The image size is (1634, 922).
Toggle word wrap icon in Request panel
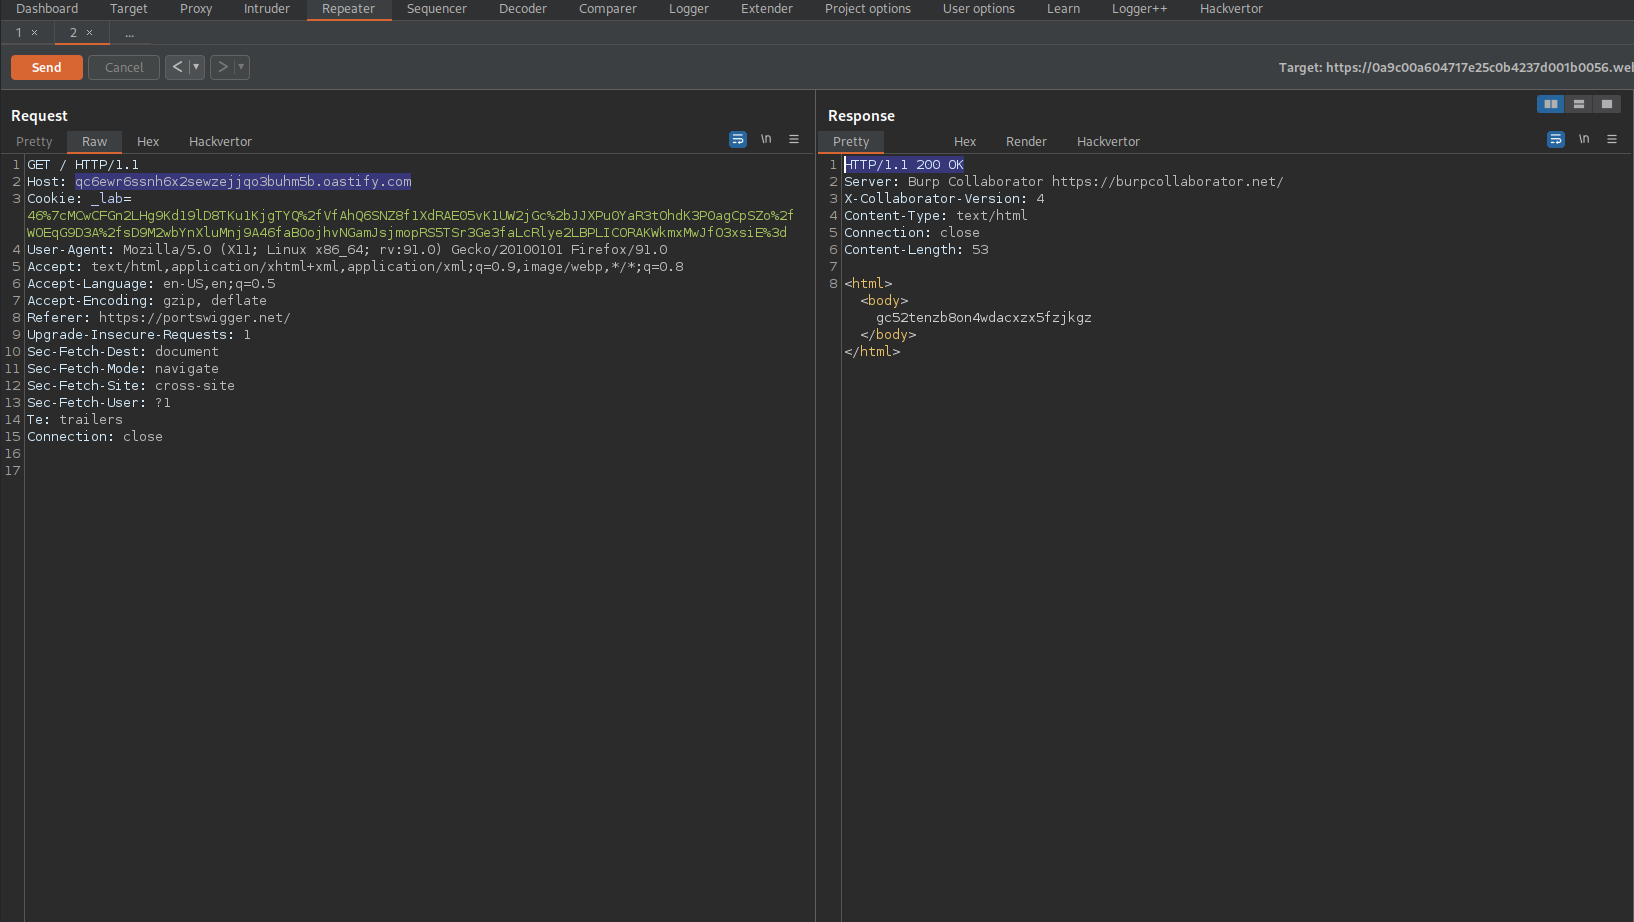click(738, 140)
